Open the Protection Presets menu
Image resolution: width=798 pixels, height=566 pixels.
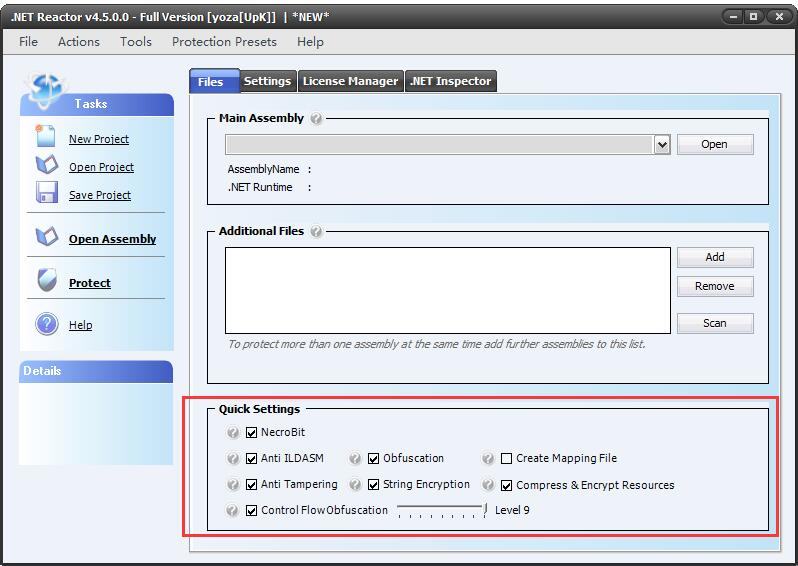point(224,42)
